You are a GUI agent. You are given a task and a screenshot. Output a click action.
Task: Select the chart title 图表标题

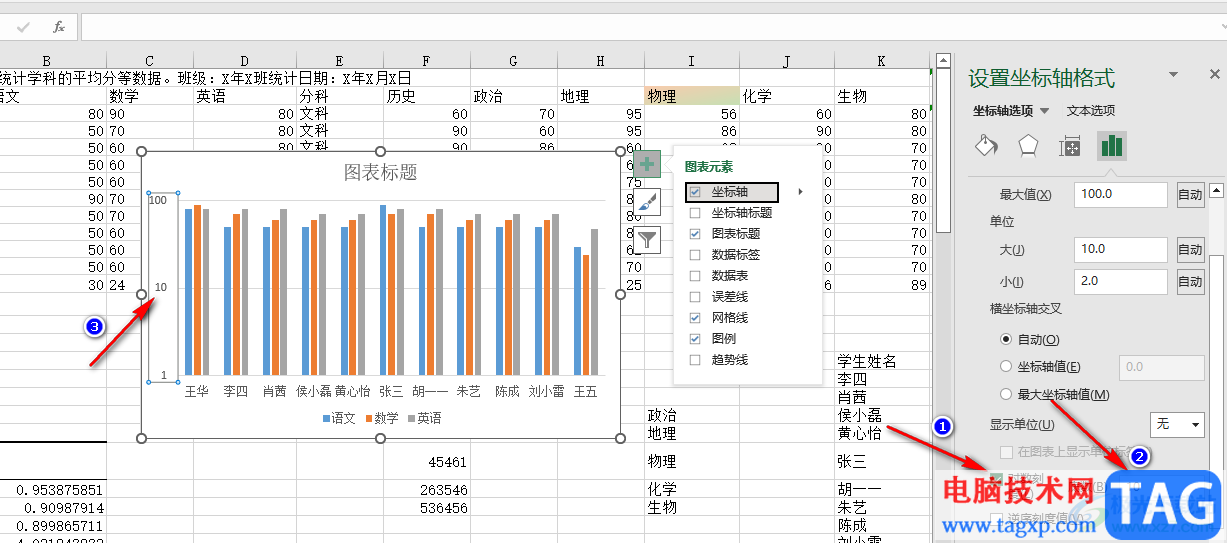pyautogui.click(x=380, y=173)
